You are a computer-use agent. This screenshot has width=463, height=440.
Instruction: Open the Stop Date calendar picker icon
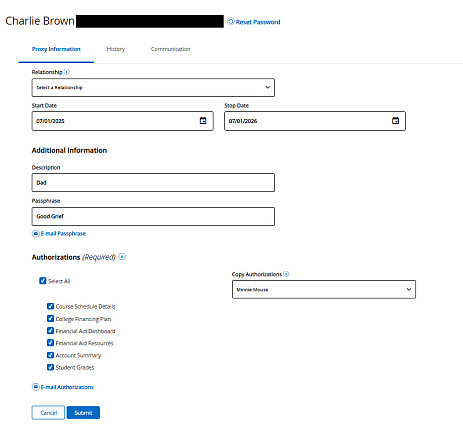coord(395,121)
